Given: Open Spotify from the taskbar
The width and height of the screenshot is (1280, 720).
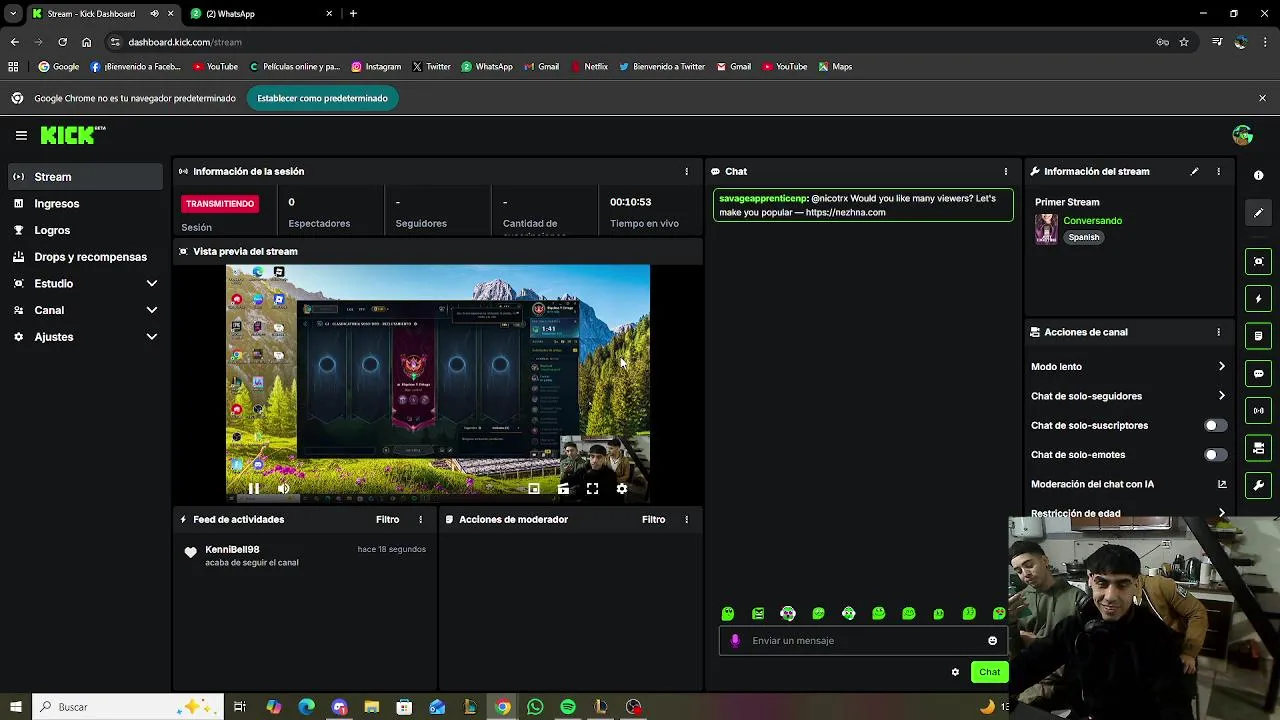Looking at the screenshot, I should [568, 707].
